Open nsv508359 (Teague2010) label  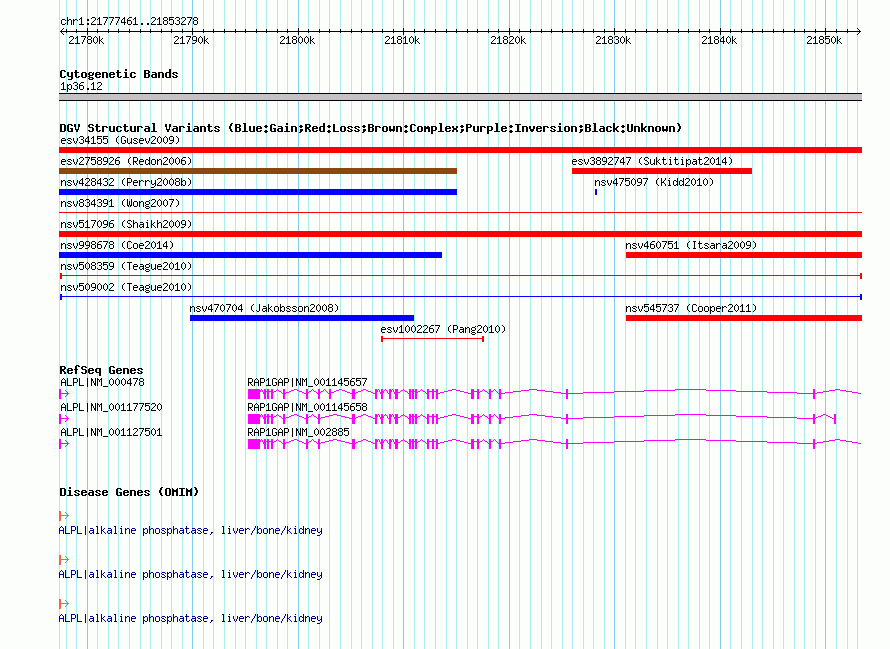tap(126, 266)
